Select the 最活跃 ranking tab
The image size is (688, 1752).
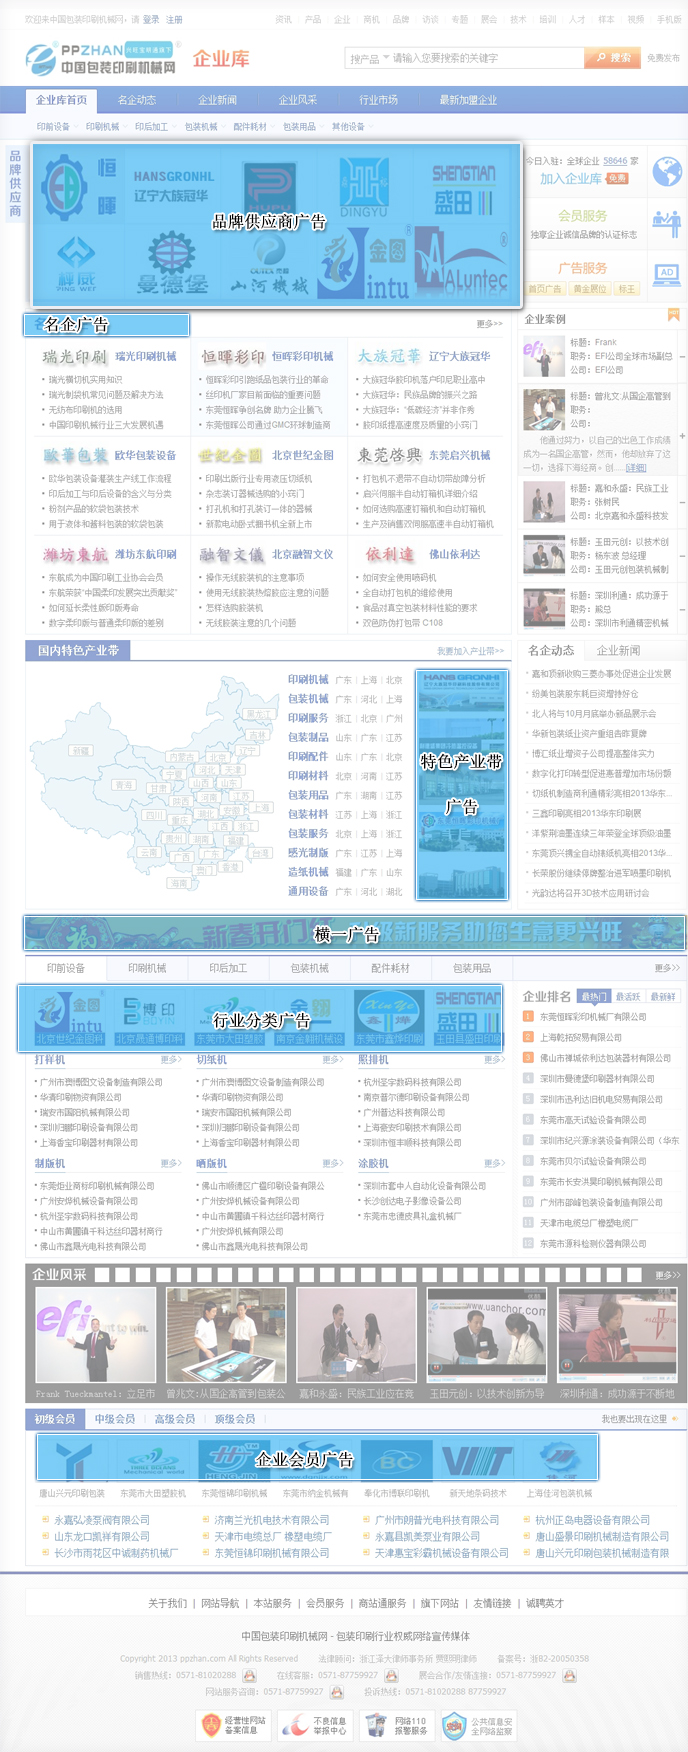[x=628, y=996]
